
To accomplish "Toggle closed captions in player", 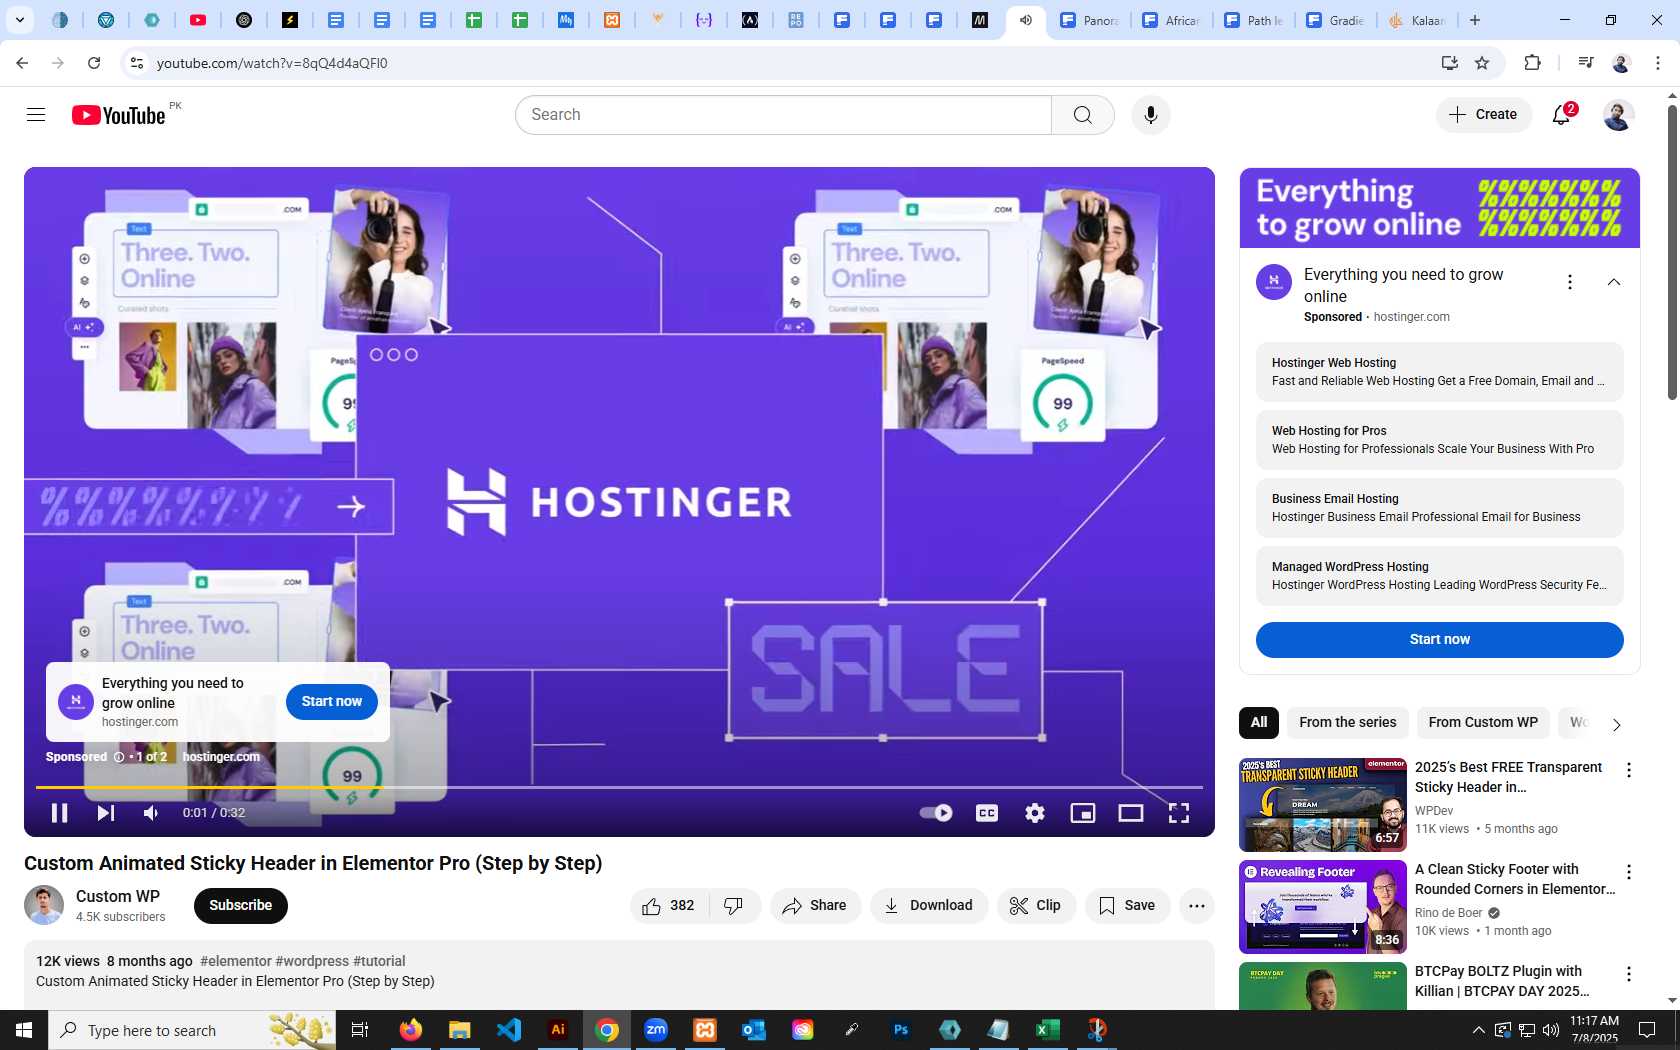I will pos(987,813).
